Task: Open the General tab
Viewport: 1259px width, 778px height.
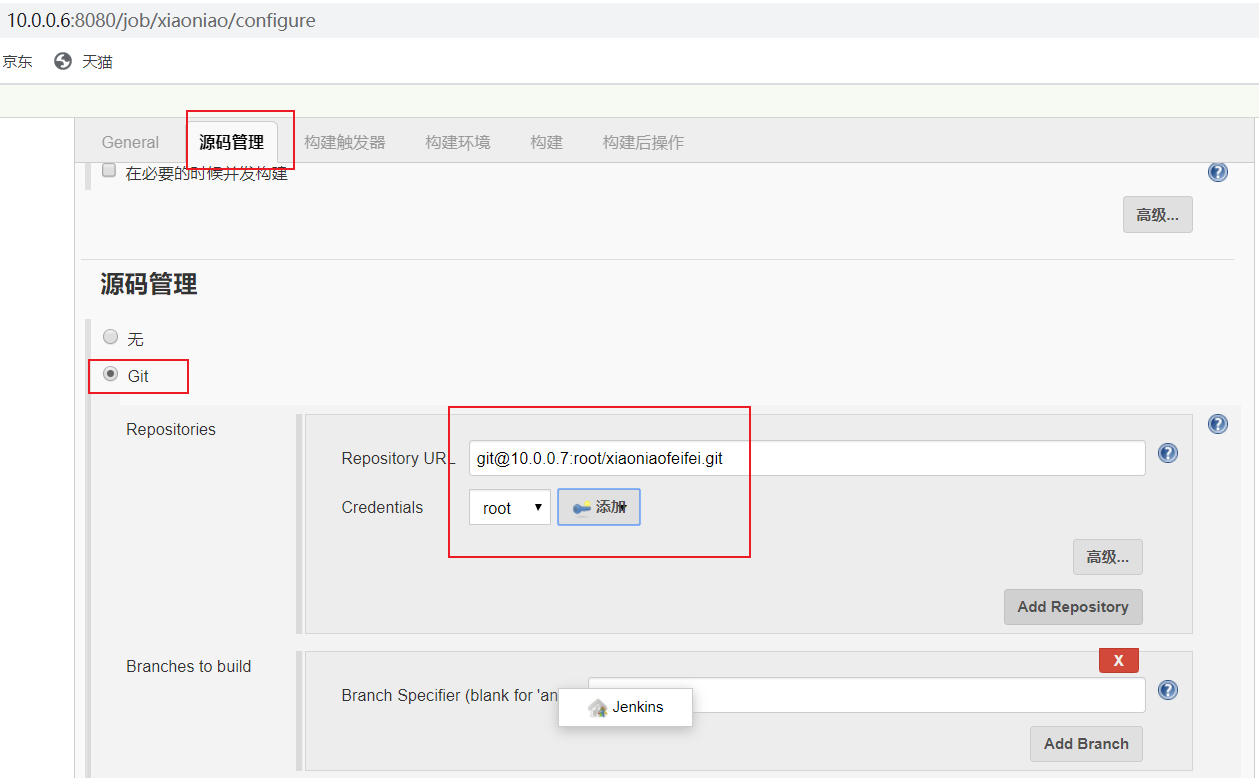Action: coord(130,142)
